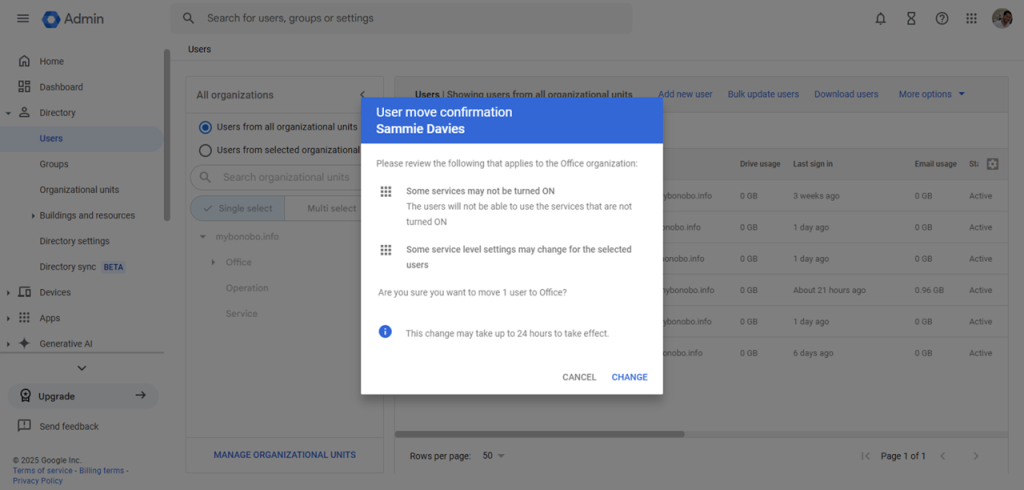Viewport: 1024px width, 490px height.
Task: Select the Service organizational unit
Action: click(242, 314)
